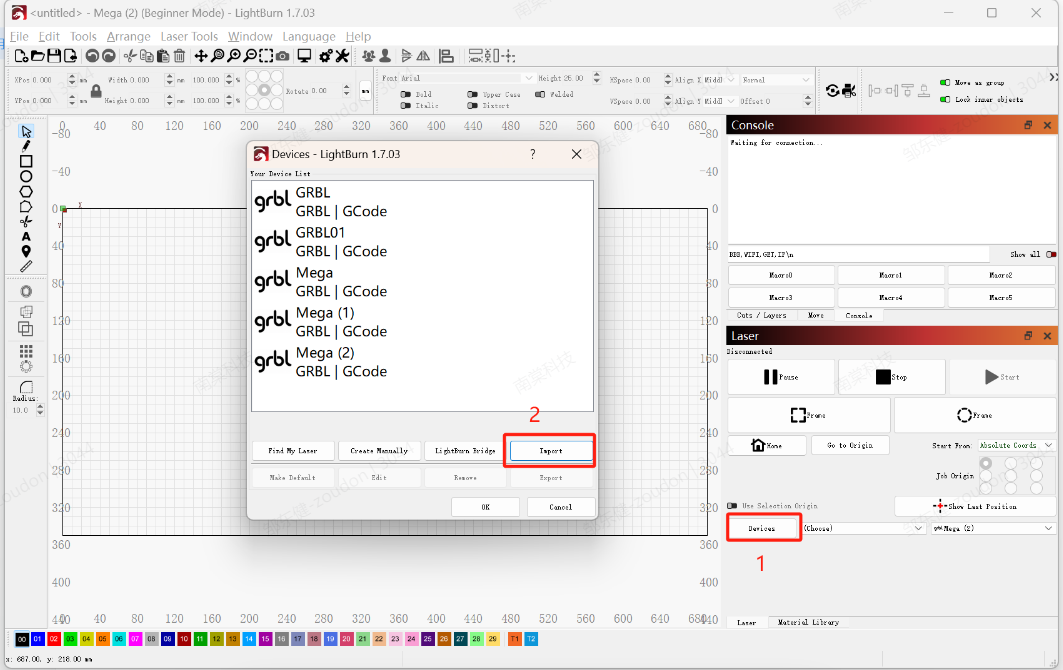Click the Go to Origin button
The height and width of the screenshot is (670, 1063).
(850, 446)
